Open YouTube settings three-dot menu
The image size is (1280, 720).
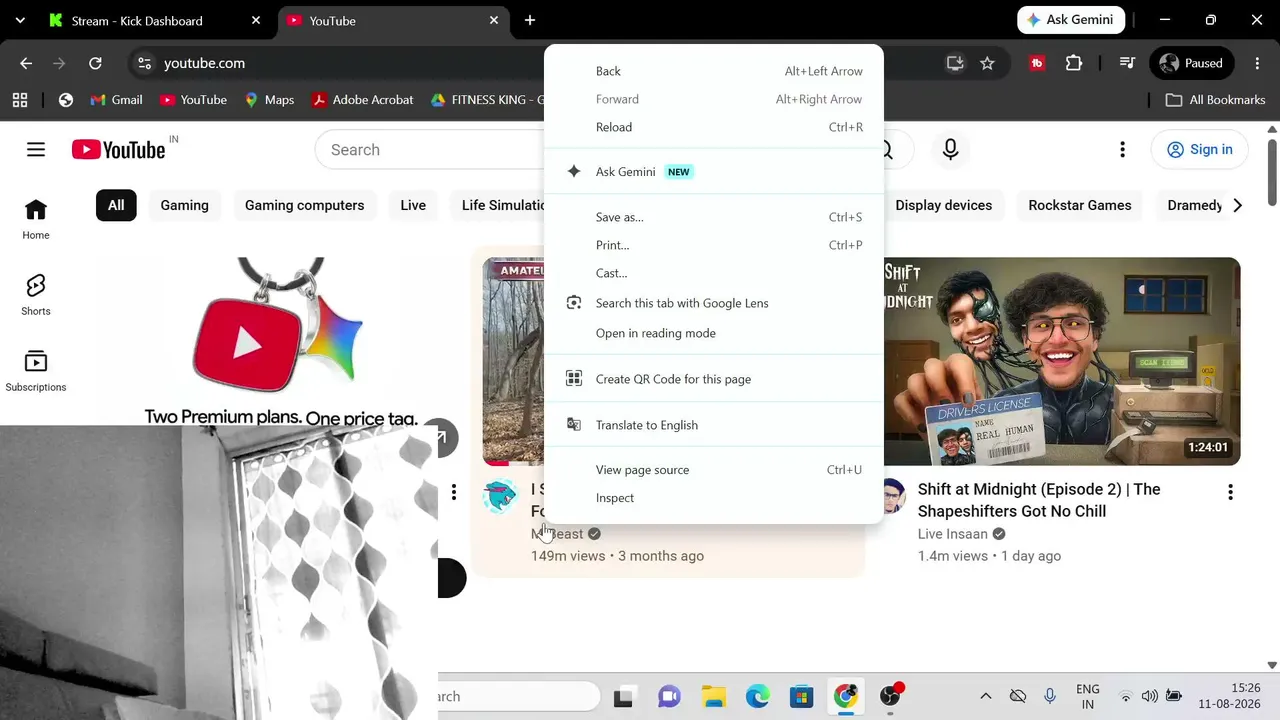pos(1122,150)
